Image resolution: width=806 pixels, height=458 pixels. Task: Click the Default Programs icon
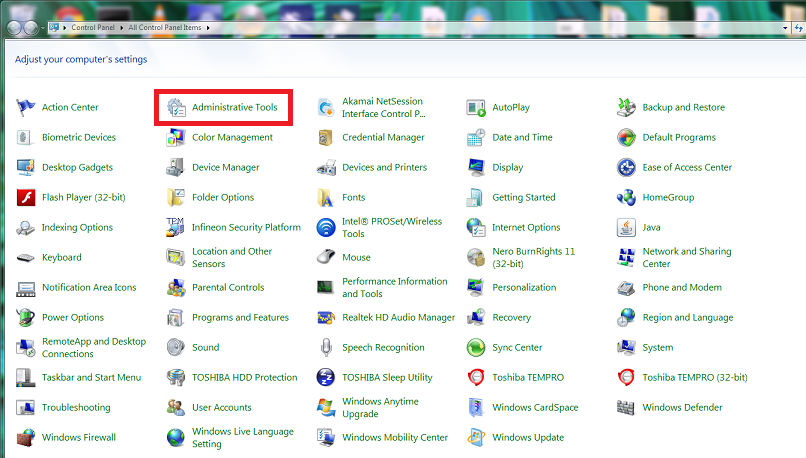click(626, 137)
